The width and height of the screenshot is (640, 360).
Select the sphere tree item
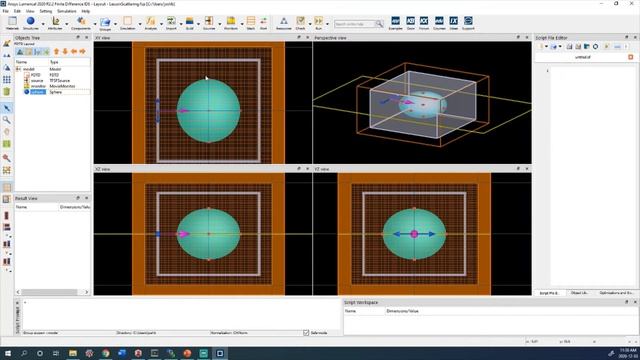(38, 92)
